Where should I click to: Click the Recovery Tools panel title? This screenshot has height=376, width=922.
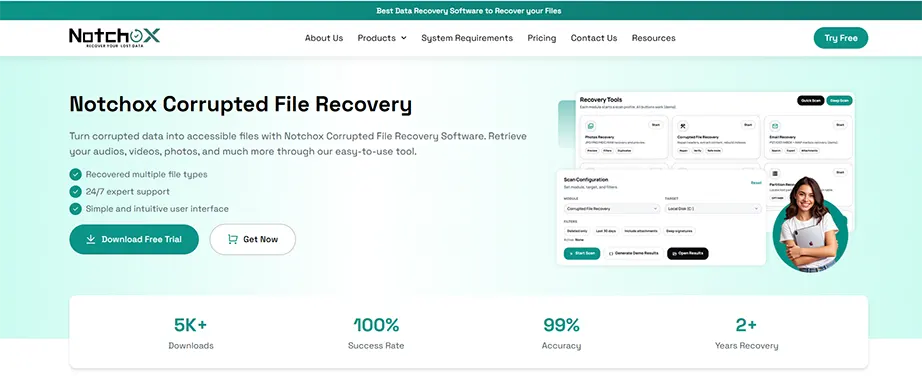point(601,100)
